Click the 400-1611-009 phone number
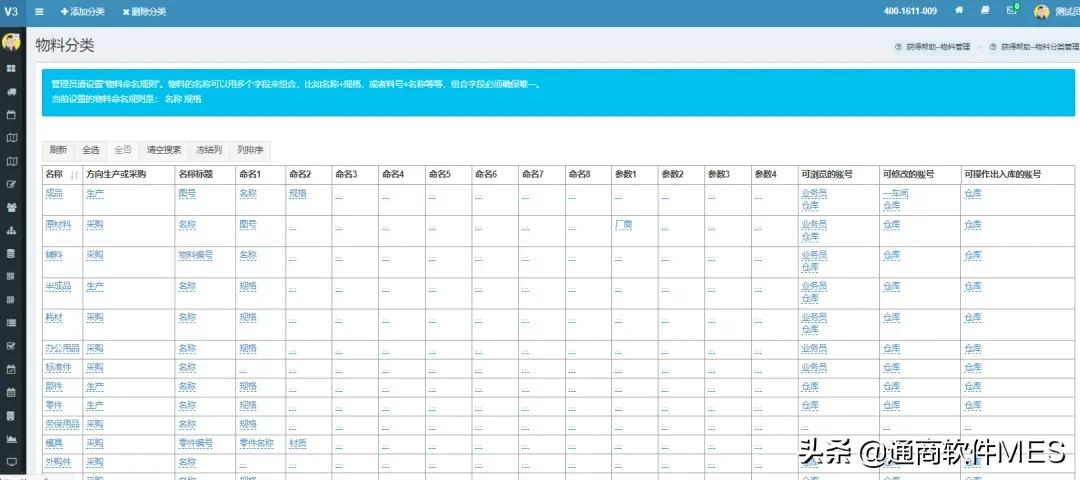The image size is (1080, 480). click(x=910, y=11)
